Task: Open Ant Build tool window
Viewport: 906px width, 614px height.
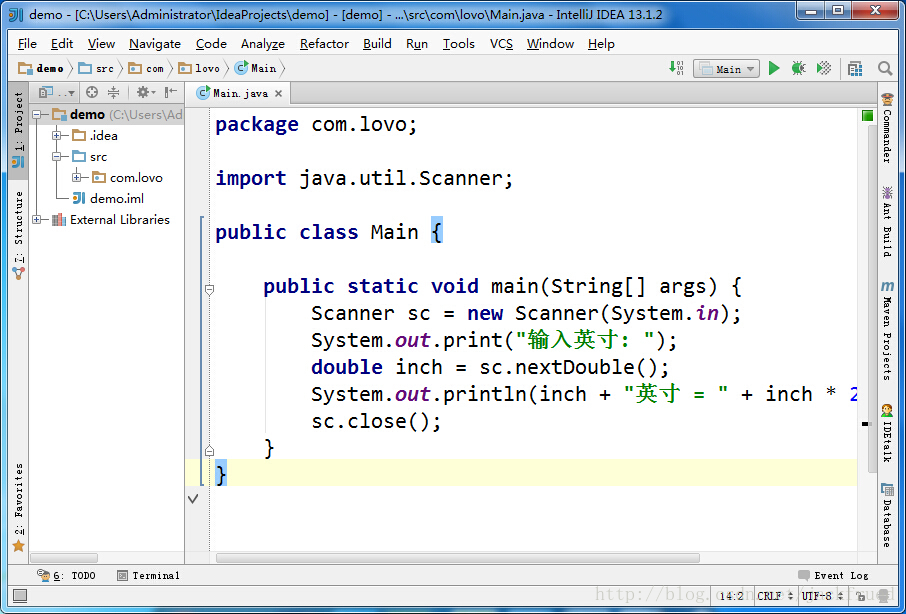Action: [x=887, y=221]
